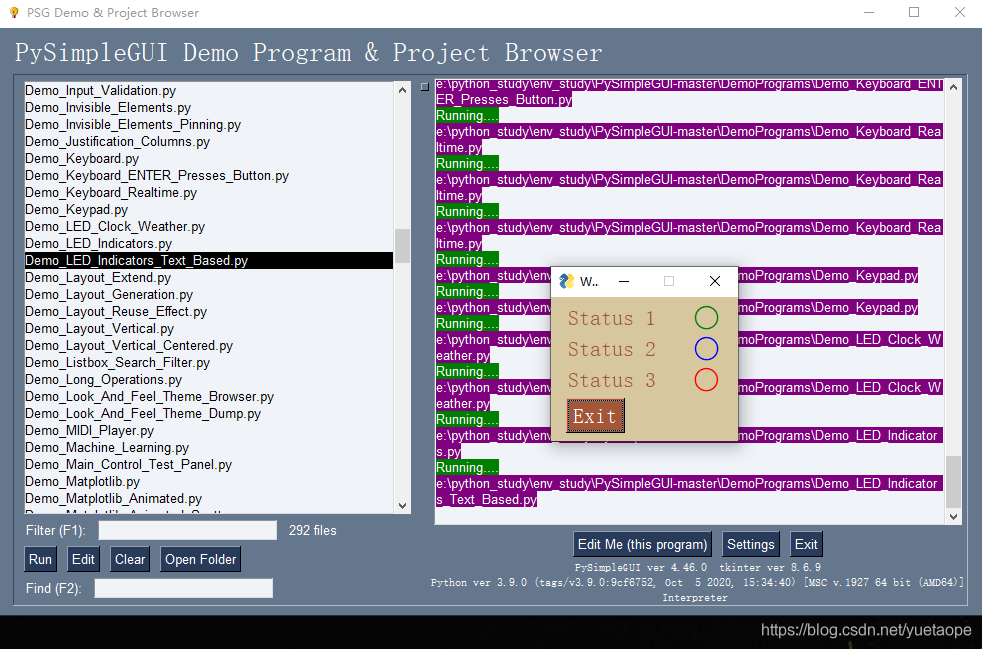The height and width of the screenshot is (649, 982).
Task: Click file list scrollbar down arrow
Action: pyautogui.click(x=403, y=506)
